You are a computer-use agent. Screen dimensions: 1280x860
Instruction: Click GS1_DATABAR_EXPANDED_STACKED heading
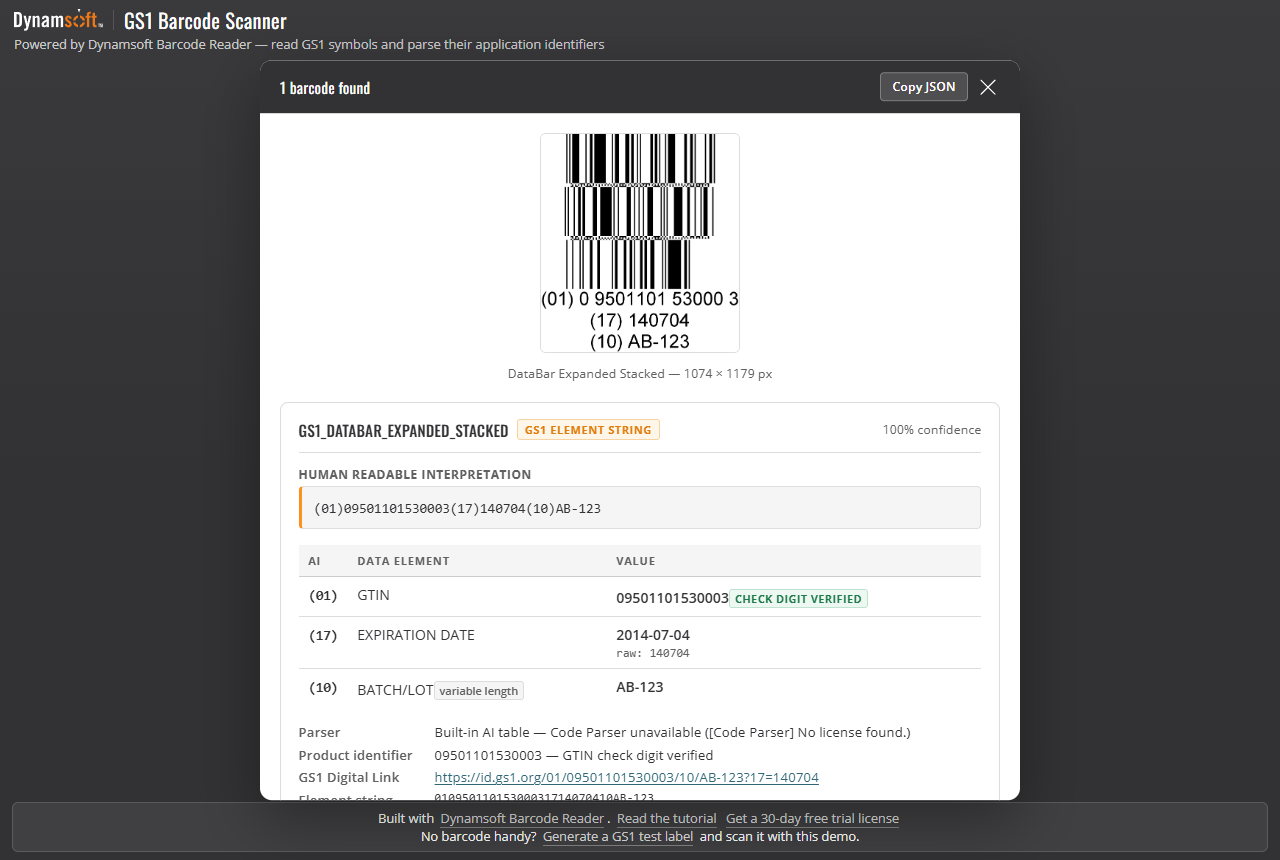point(404,431)
